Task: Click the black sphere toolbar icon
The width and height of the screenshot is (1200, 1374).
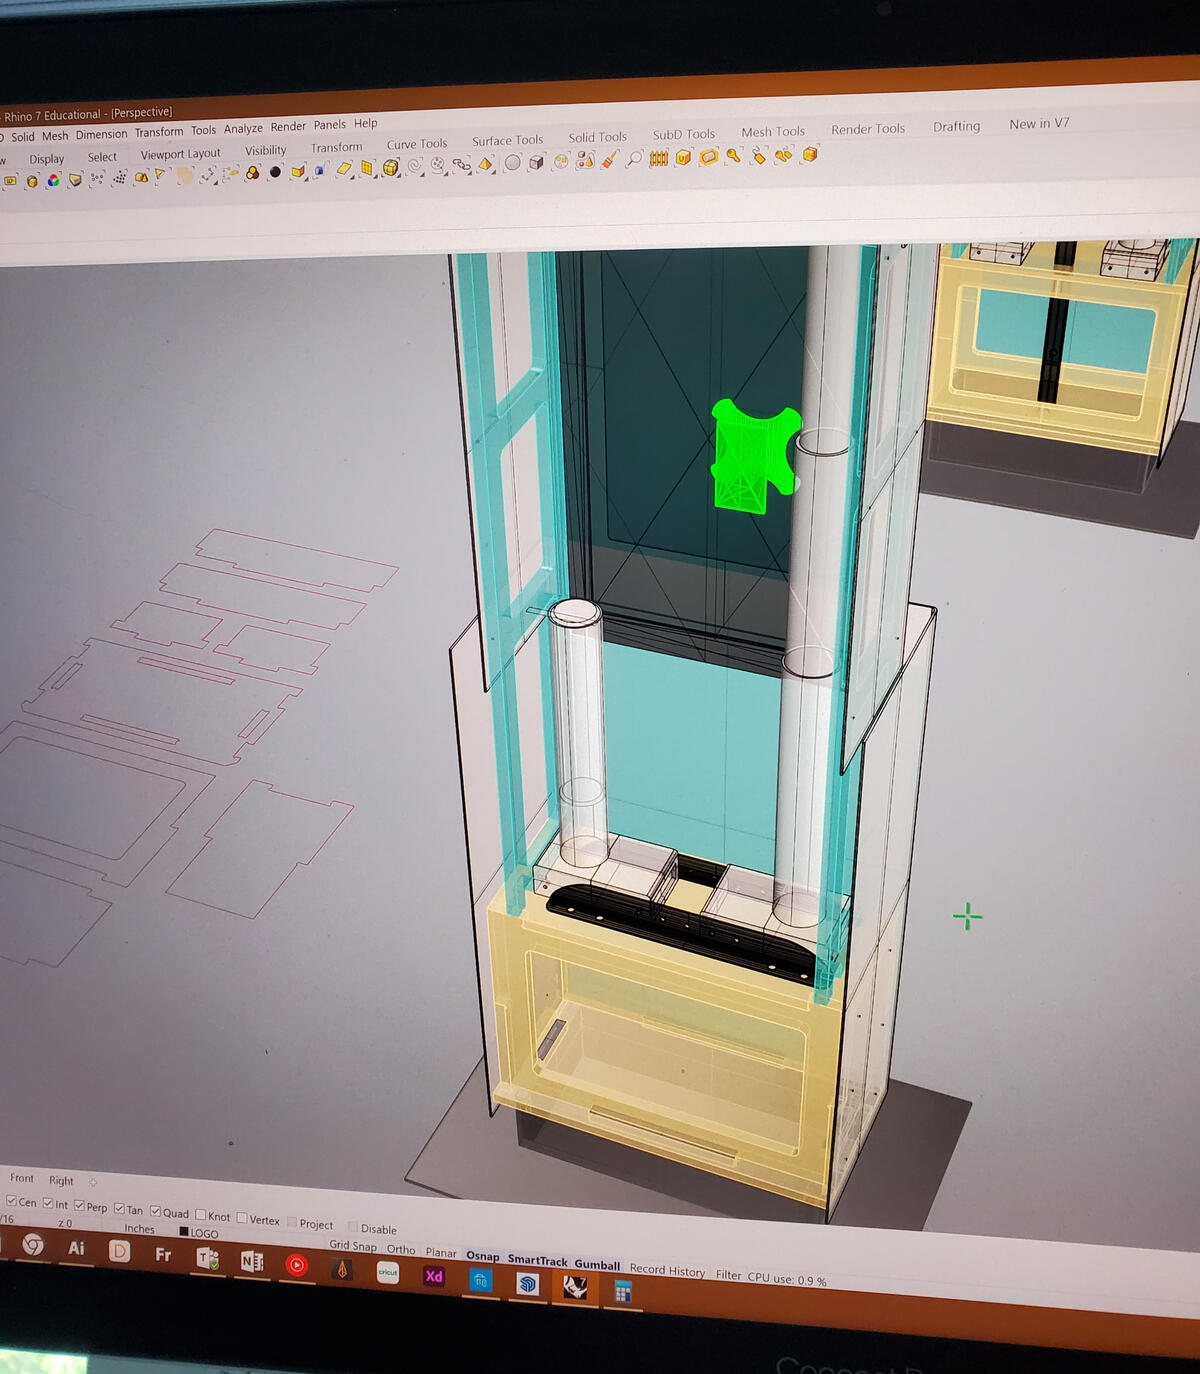Action: [275, 172]
